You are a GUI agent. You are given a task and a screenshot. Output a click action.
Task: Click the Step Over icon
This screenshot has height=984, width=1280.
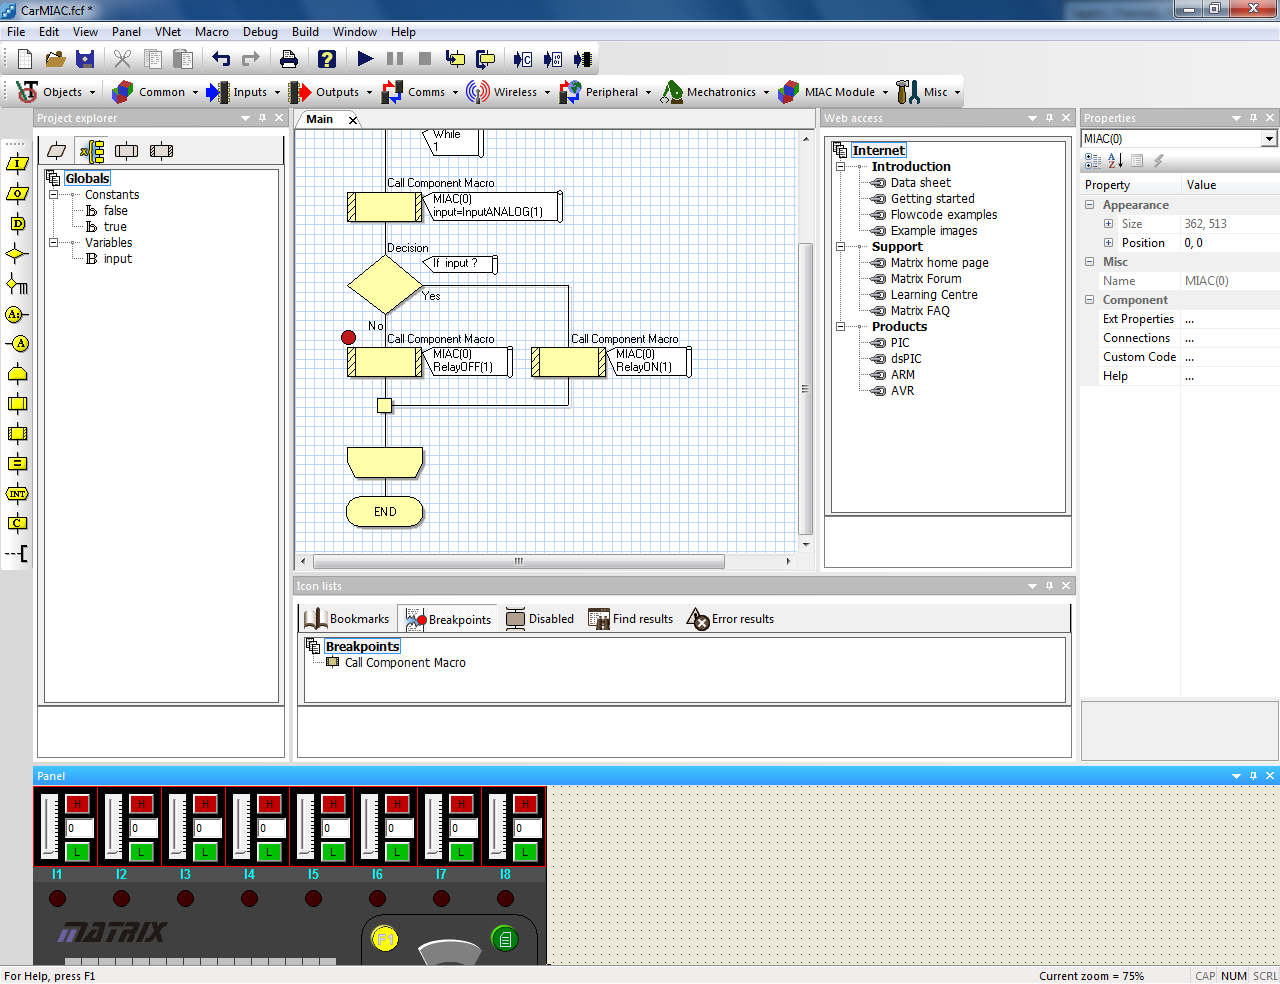click(485, 59)
